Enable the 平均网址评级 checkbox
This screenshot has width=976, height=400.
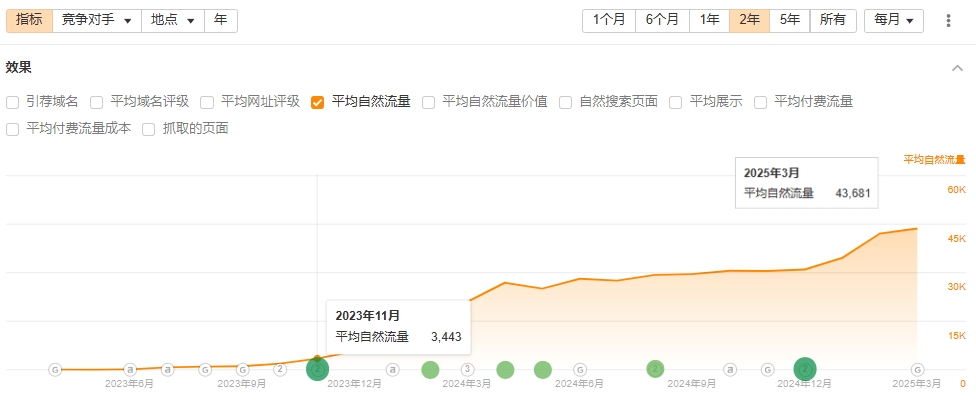coord(207,103)
